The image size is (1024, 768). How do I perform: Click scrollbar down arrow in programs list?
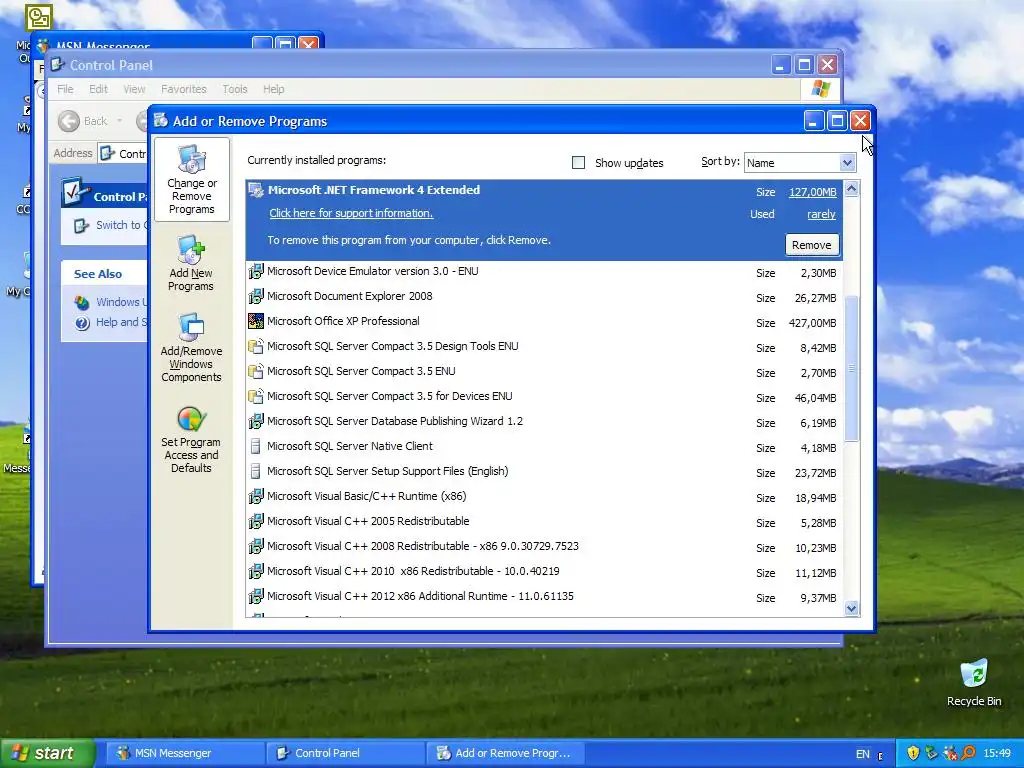(x=852, y=609)
